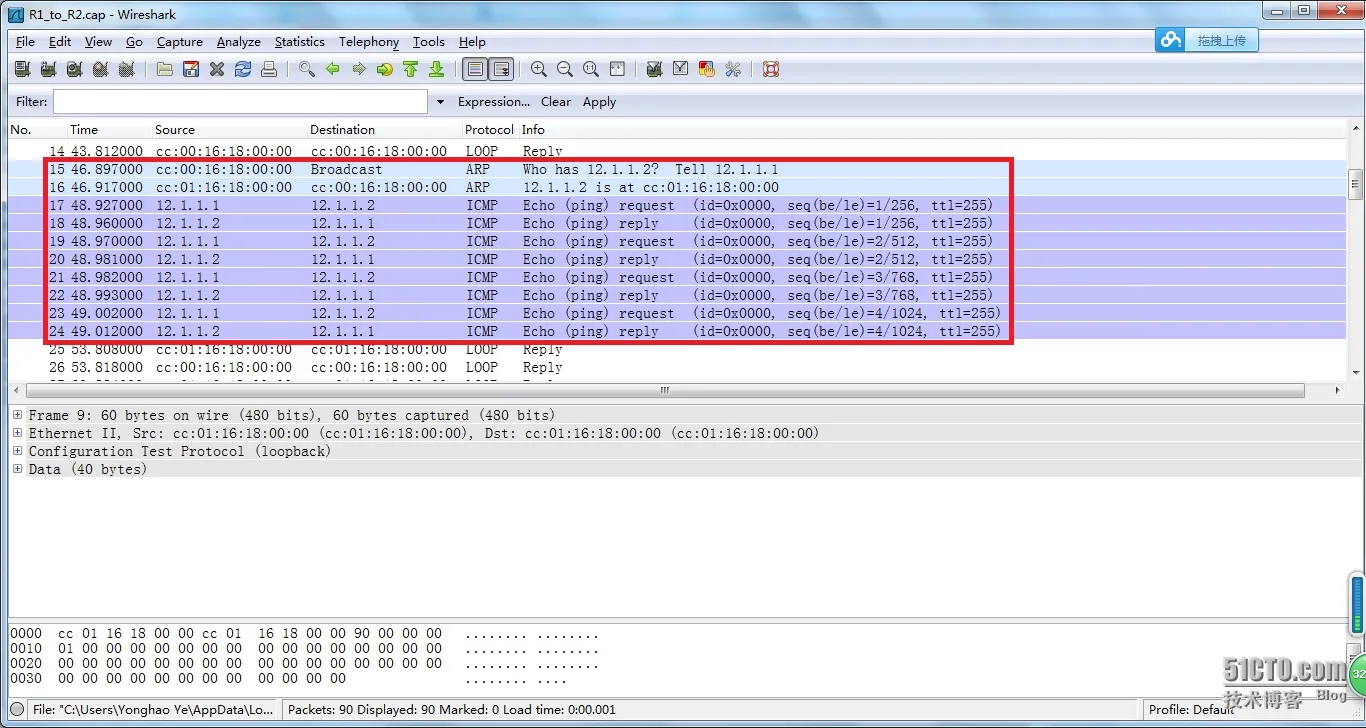Jump to first packet icon
1366x728 pixels.
pyautogui.click(x=411, y=69)
